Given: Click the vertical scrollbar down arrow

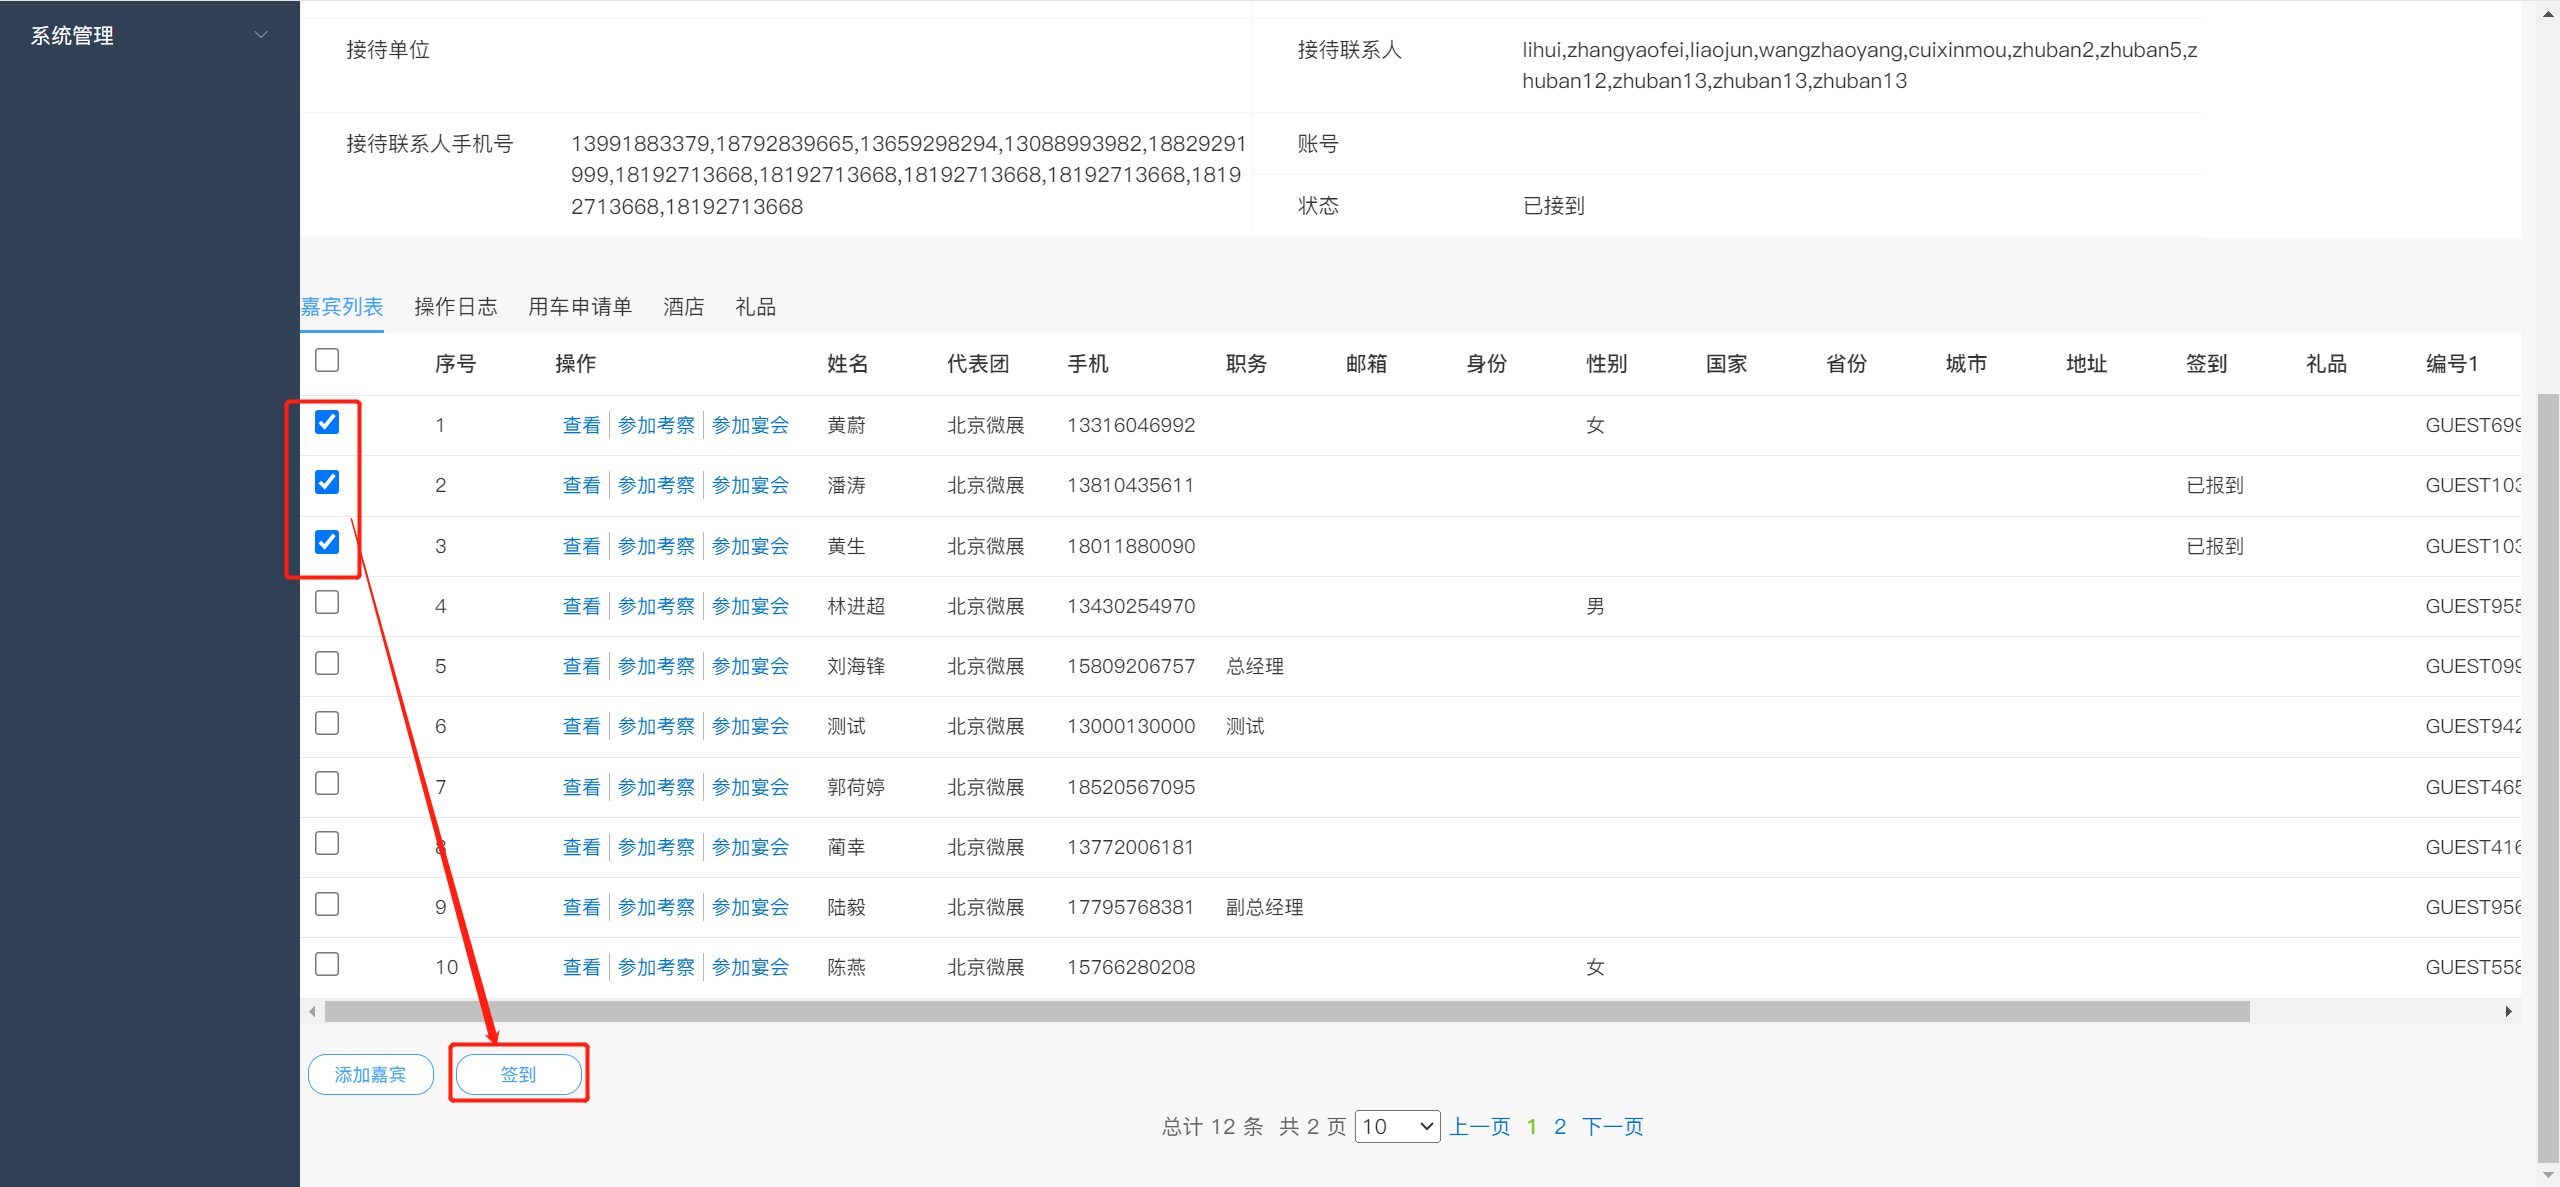Looking at the screenshot, I should click(2548, 1175).
